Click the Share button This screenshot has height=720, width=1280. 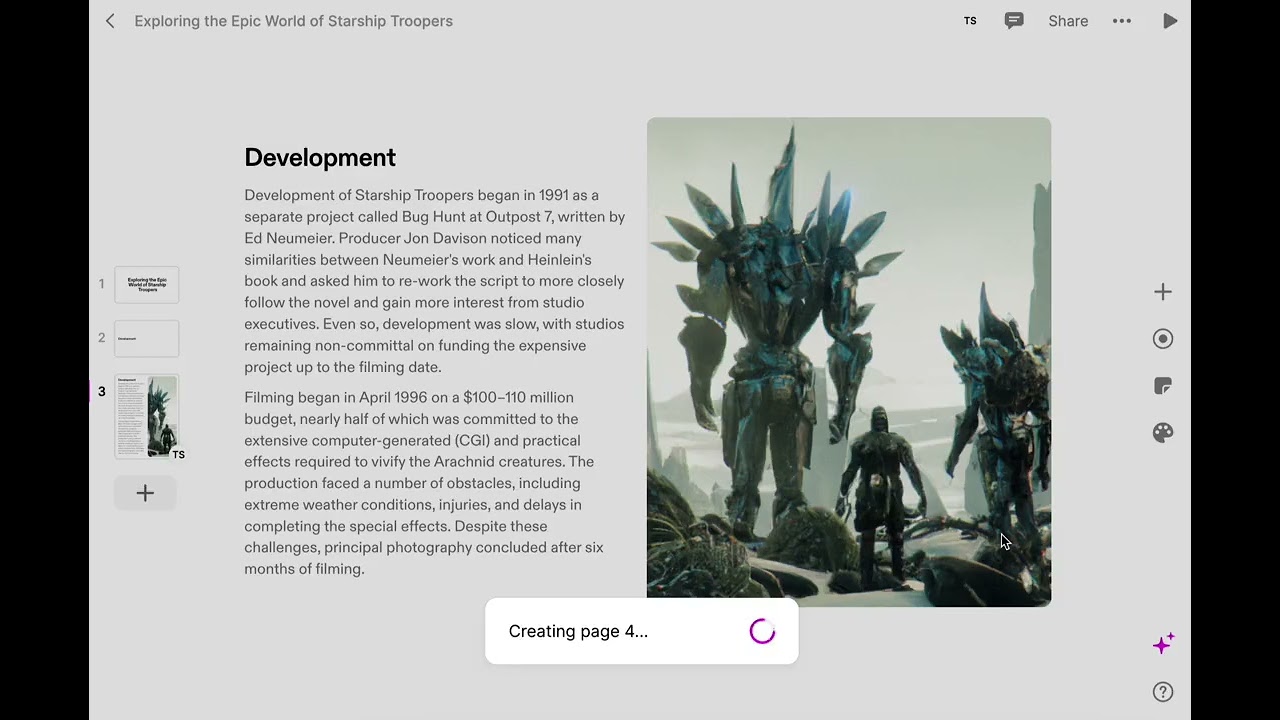[x=1068, y=21]
